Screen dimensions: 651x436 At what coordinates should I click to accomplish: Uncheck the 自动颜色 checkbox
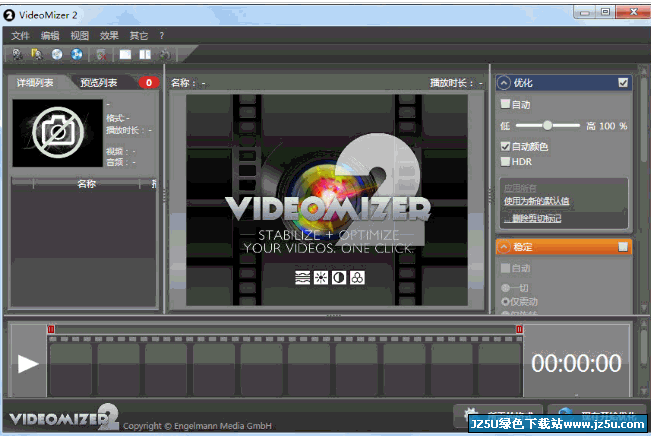(505, 146)
